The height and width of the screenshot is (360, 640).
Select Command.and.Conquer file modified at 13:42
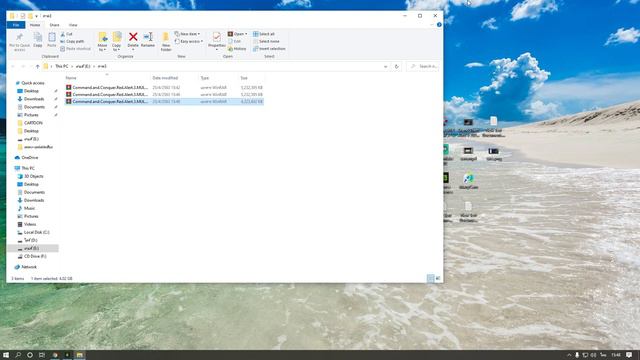(x=164, y=87)
